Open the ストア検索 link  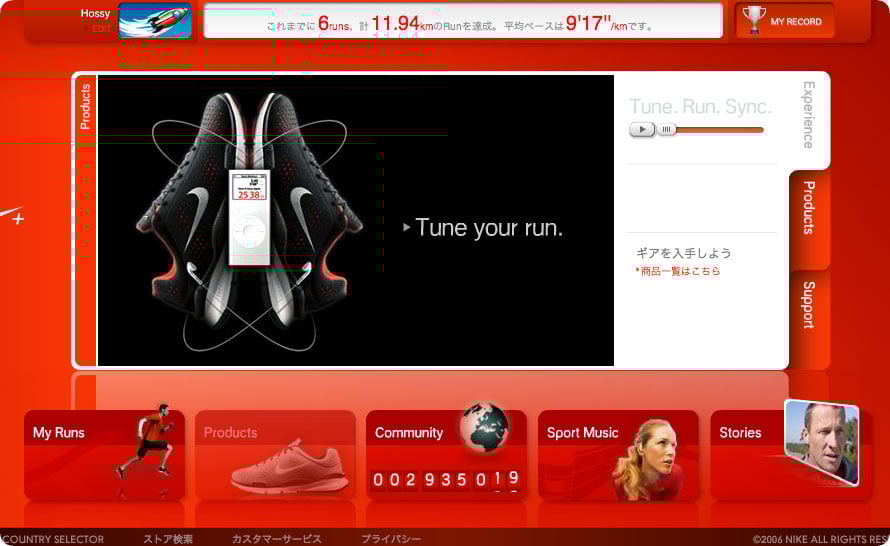click(168, 539)
